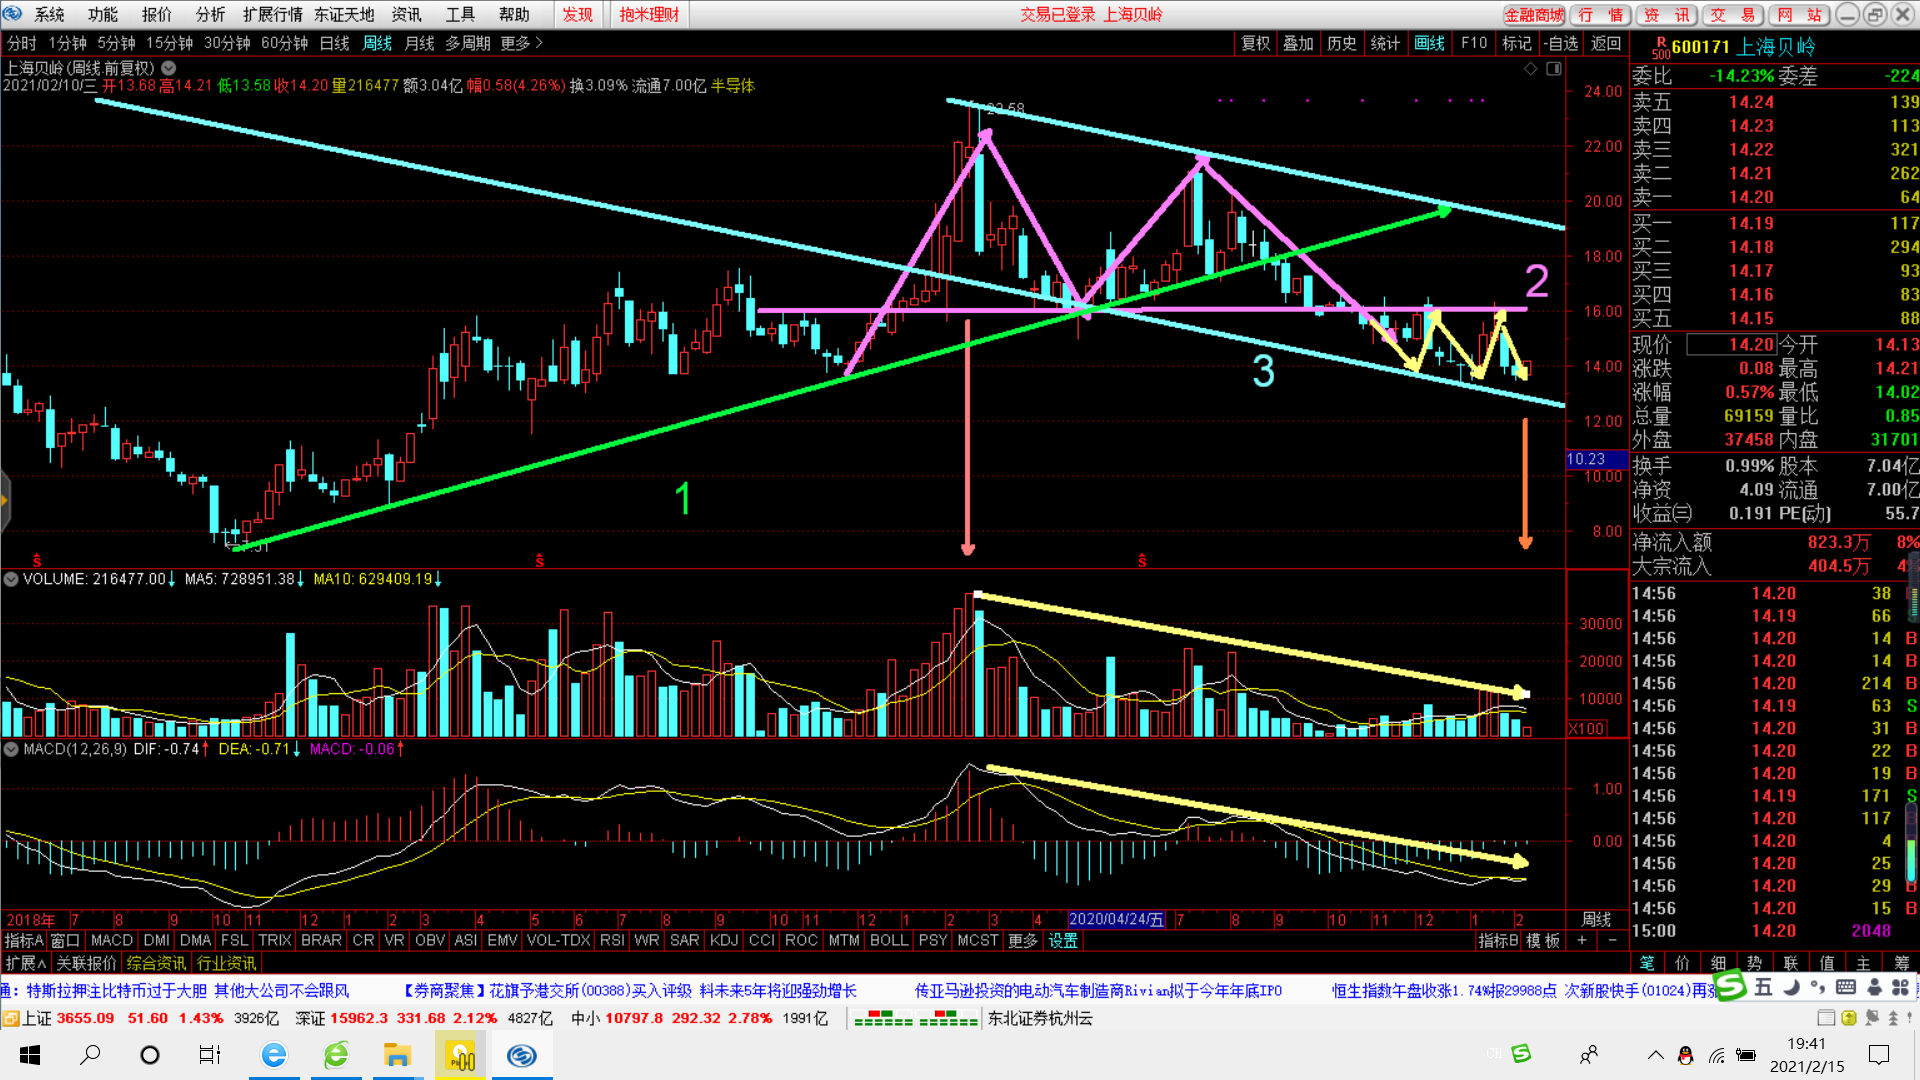Viewport: 1920px width, 1080px height.
Task: Zoom out the chart with minus button
Action: click(1612, 941)
